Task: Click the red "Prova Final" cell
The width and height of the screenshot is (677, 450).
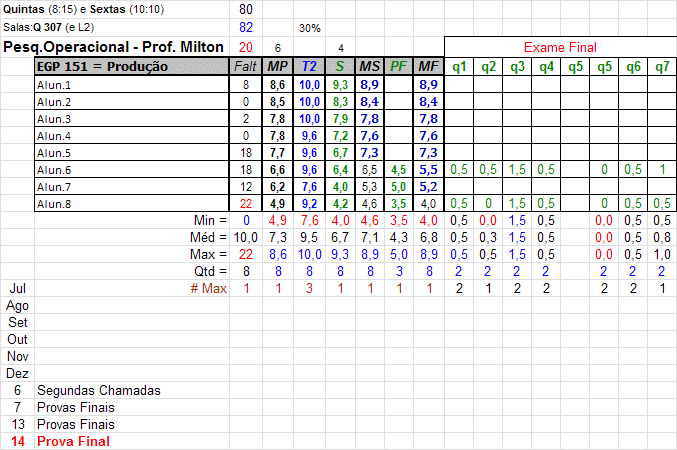Action: pos(73,441)
